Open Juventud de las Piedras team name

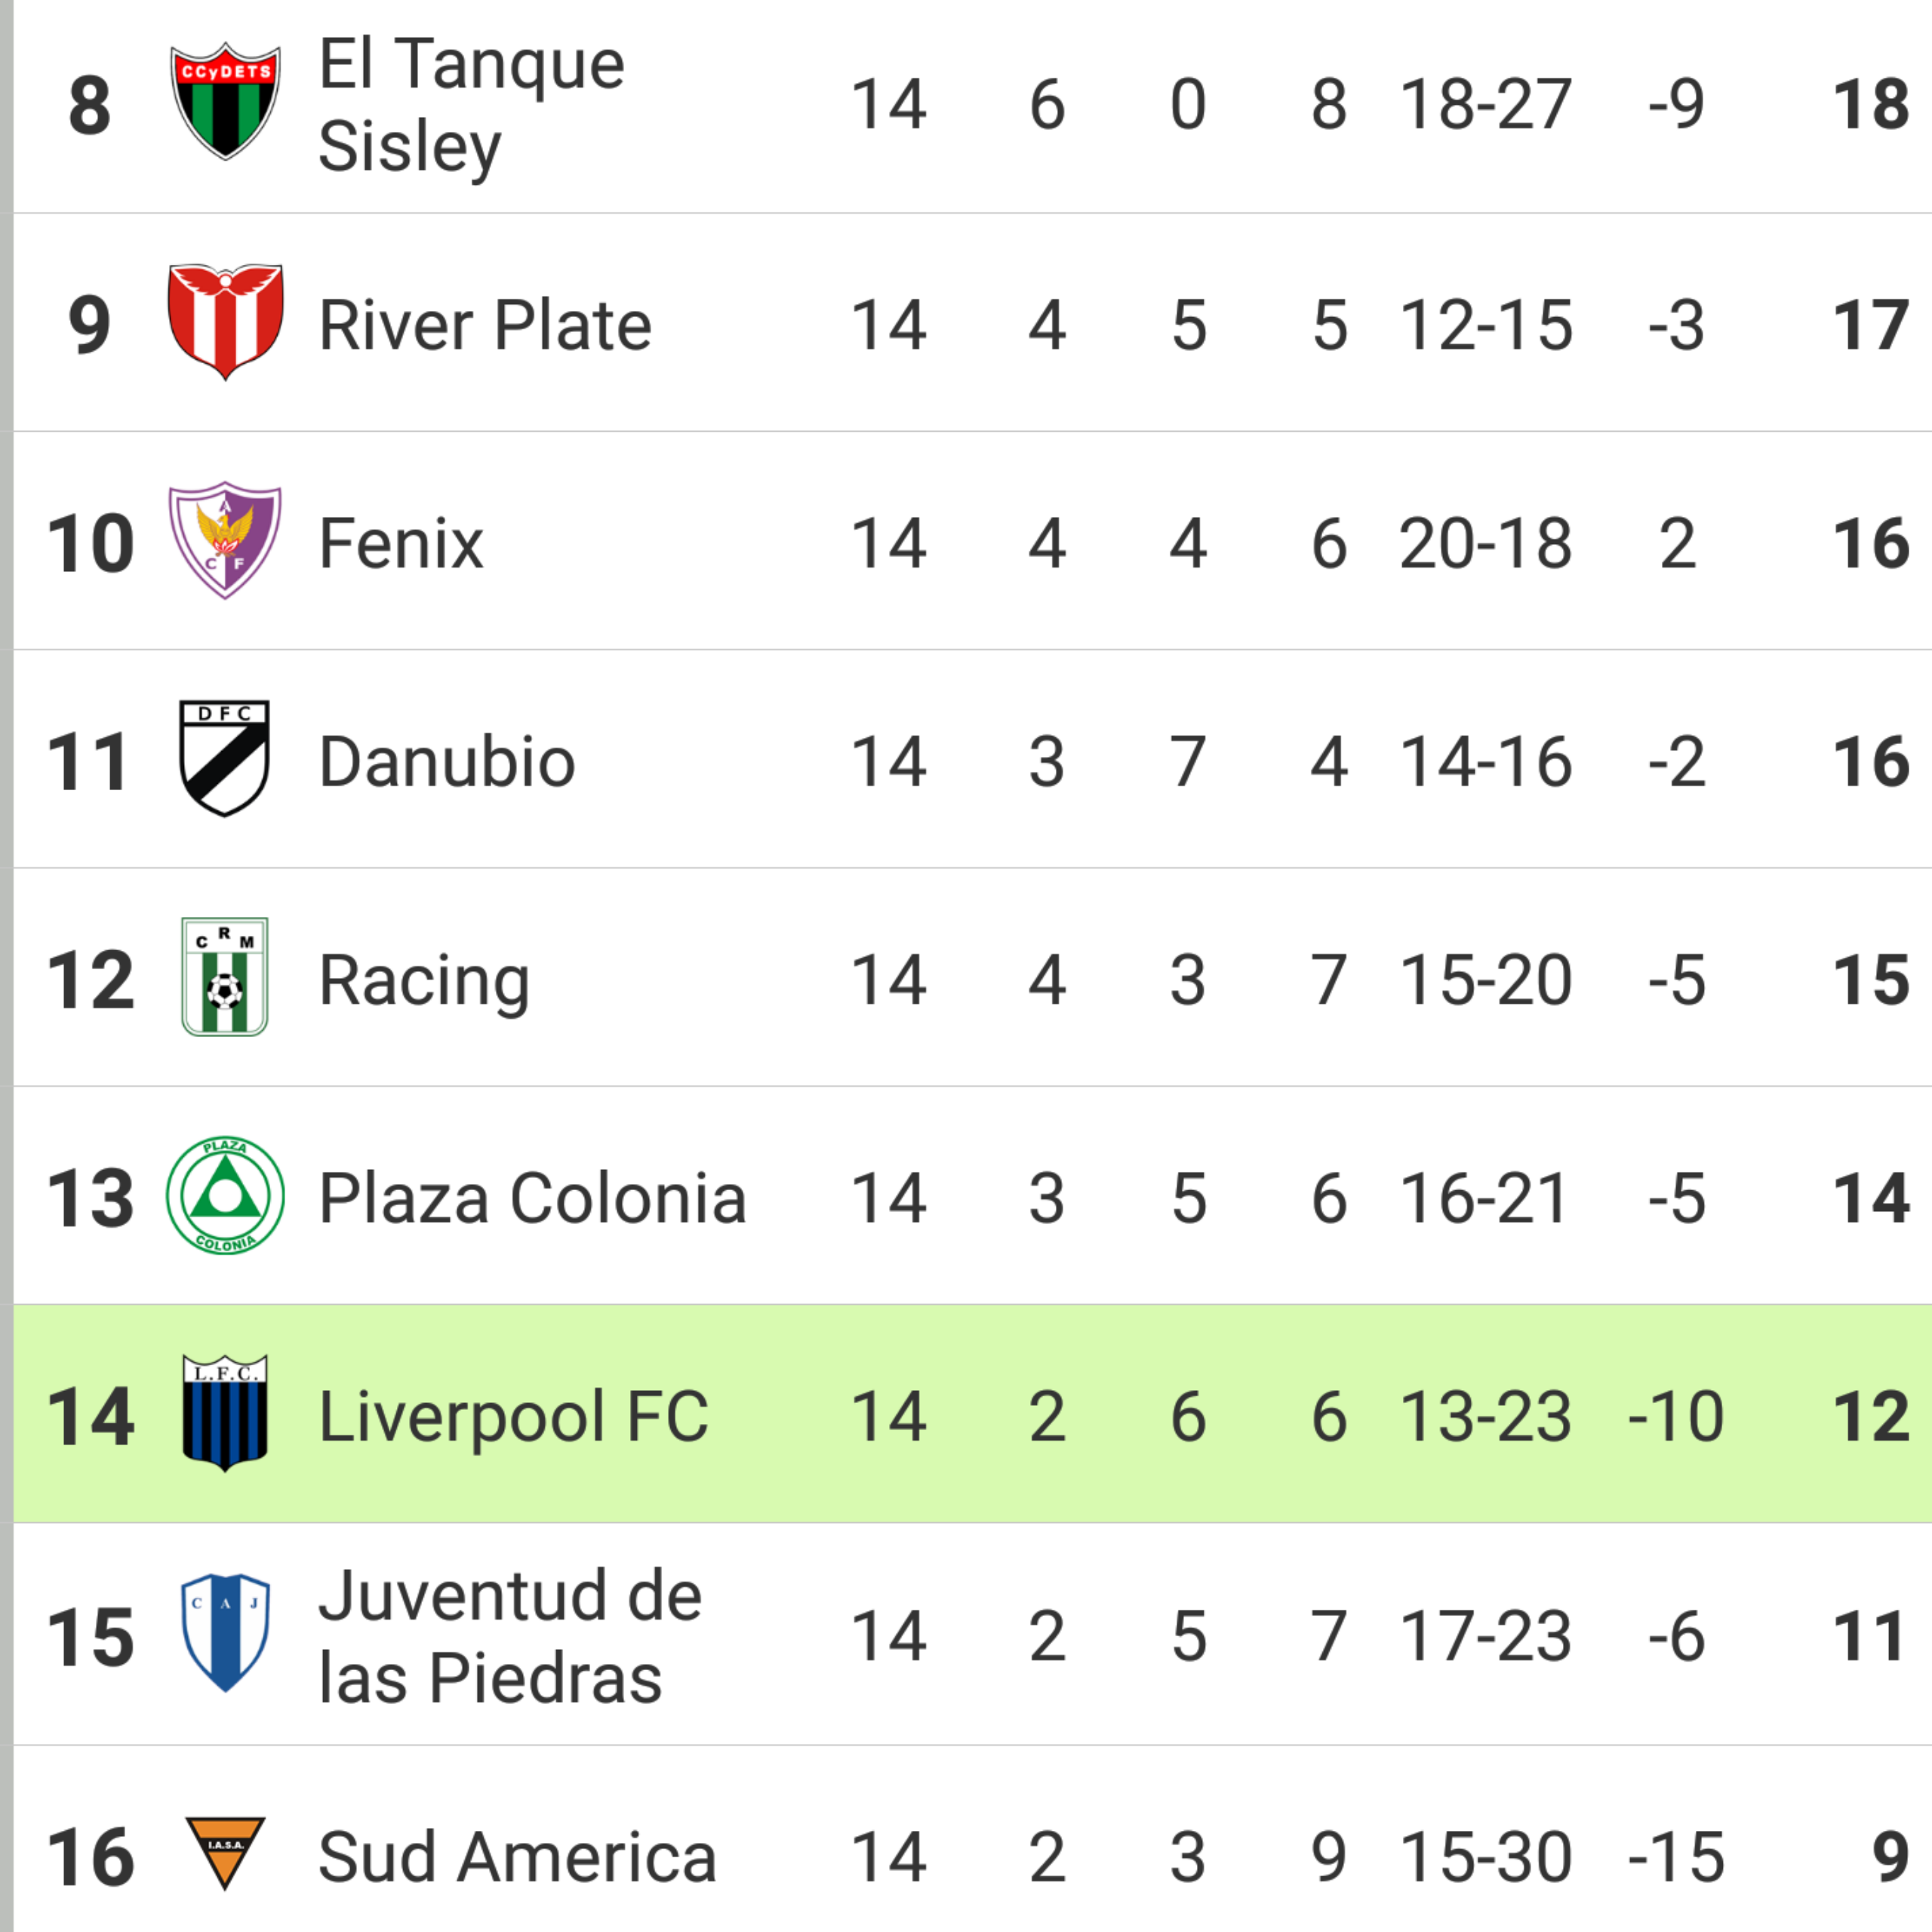(x=510, y=1637)
